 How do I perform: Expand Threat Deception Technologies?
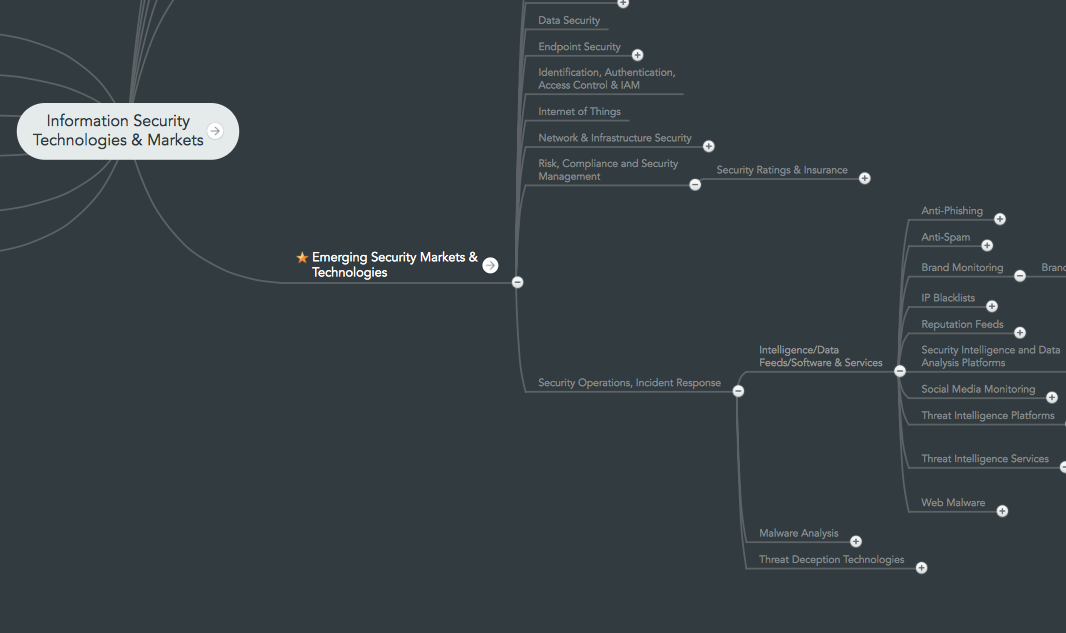(x=921, y=567)
